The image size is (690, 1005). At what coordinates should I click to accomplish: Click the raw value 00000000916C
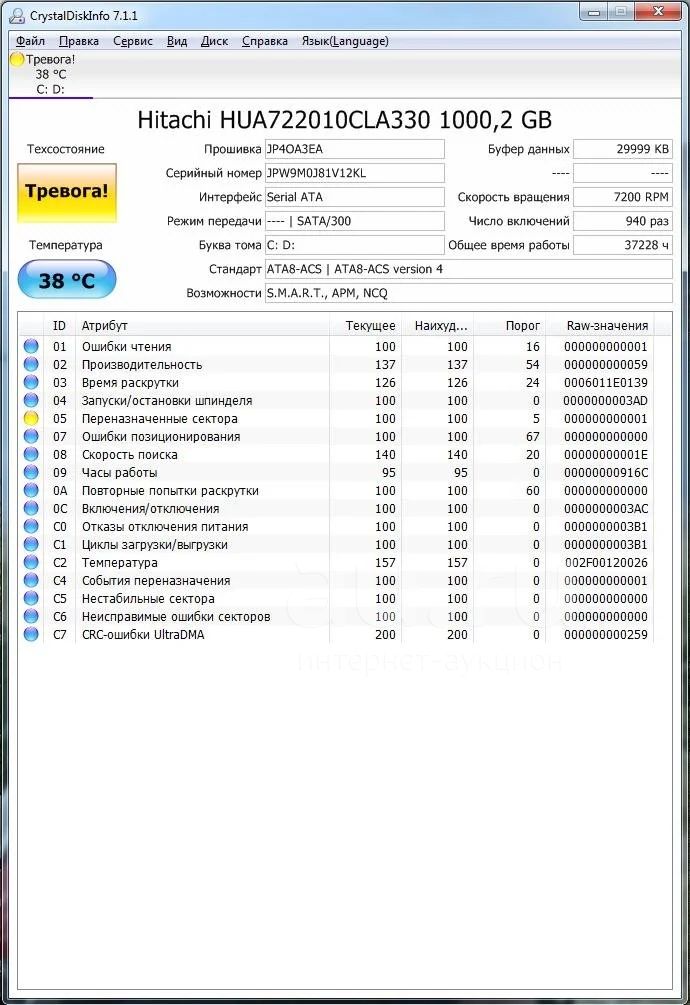coord(605,472)
